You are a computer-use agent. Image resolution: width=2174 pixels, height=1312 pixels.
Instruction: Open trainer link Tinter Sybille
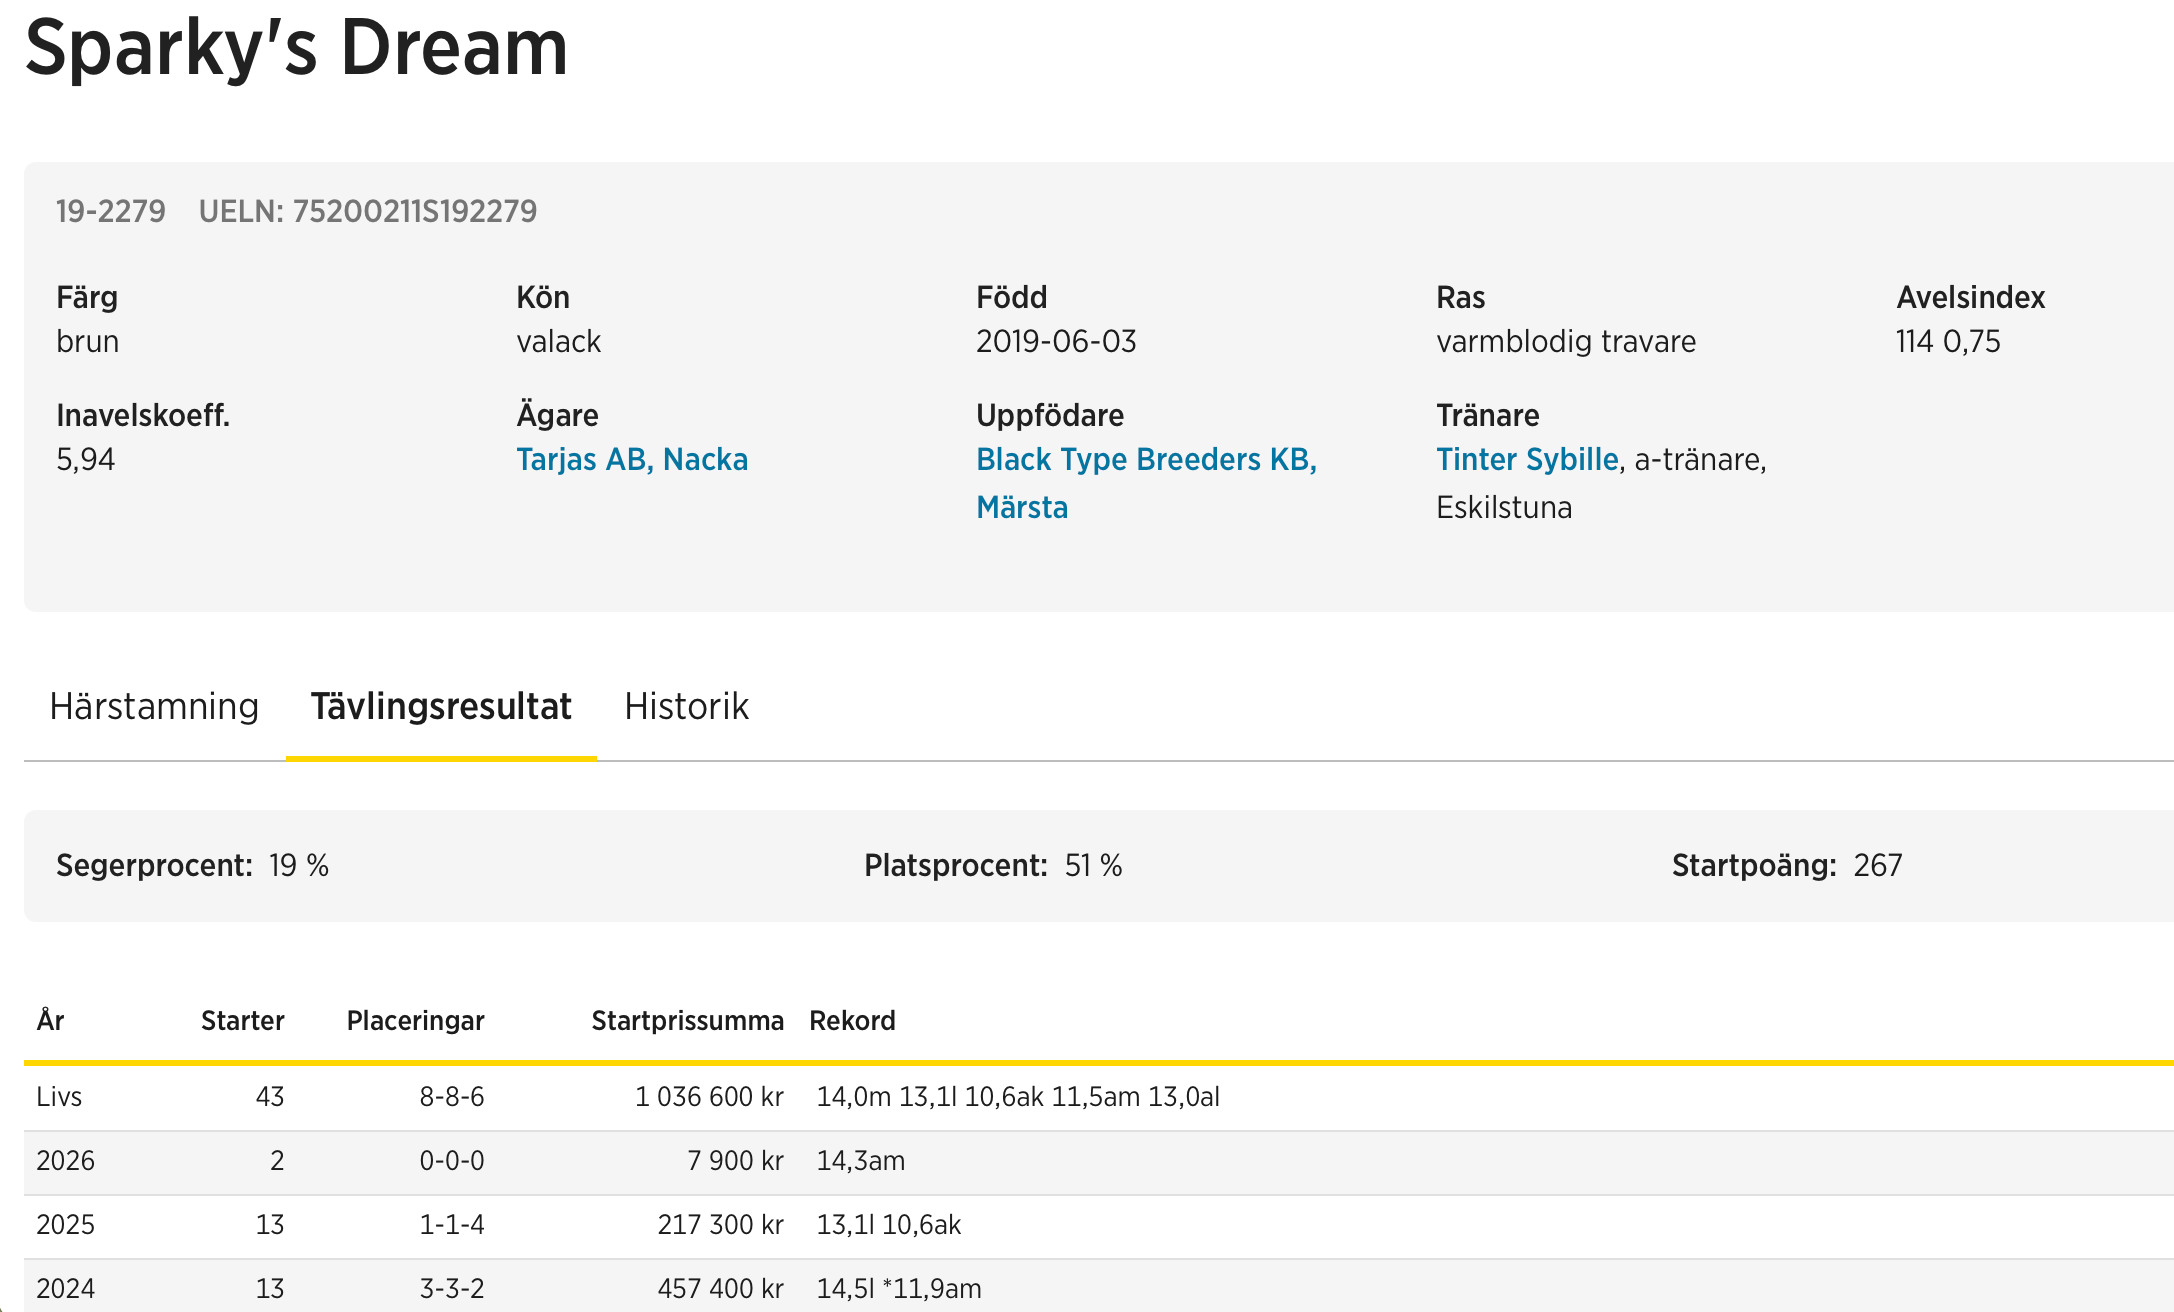tap(1527, 460)
